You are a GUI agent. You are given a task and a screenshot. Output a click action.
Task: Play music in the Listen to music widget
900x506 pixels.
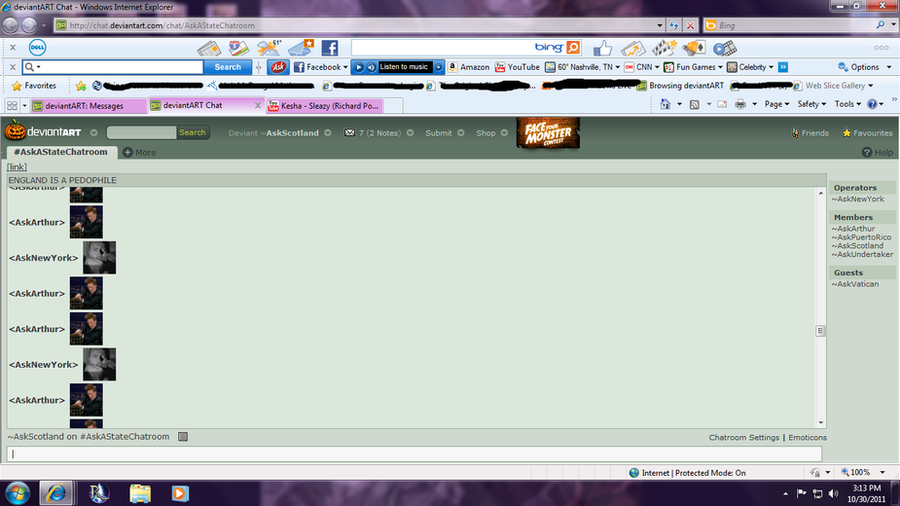point(358,67)
